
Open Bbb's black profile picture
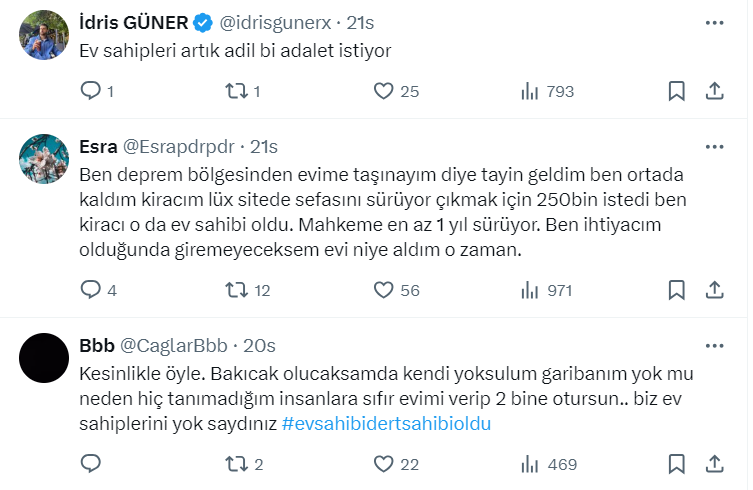coord(44,358)
